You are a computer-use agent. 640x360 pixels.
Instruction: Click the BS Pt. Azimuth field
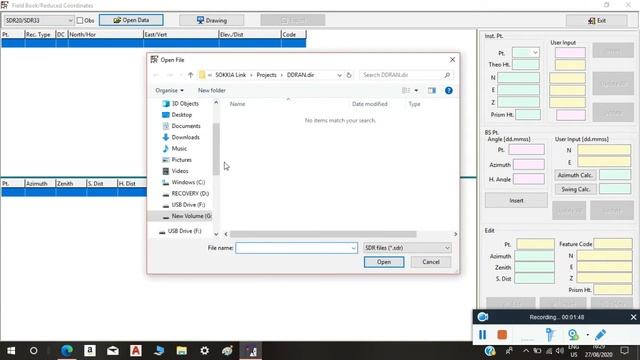(x=529, y=164)
